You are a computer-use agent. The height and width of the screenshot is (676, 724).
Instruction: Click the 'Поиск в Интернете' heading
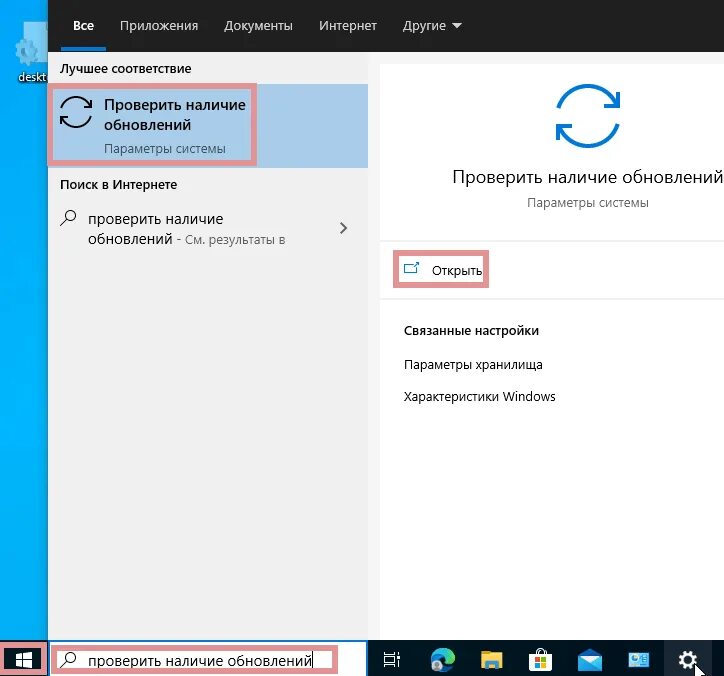point(119,185)
